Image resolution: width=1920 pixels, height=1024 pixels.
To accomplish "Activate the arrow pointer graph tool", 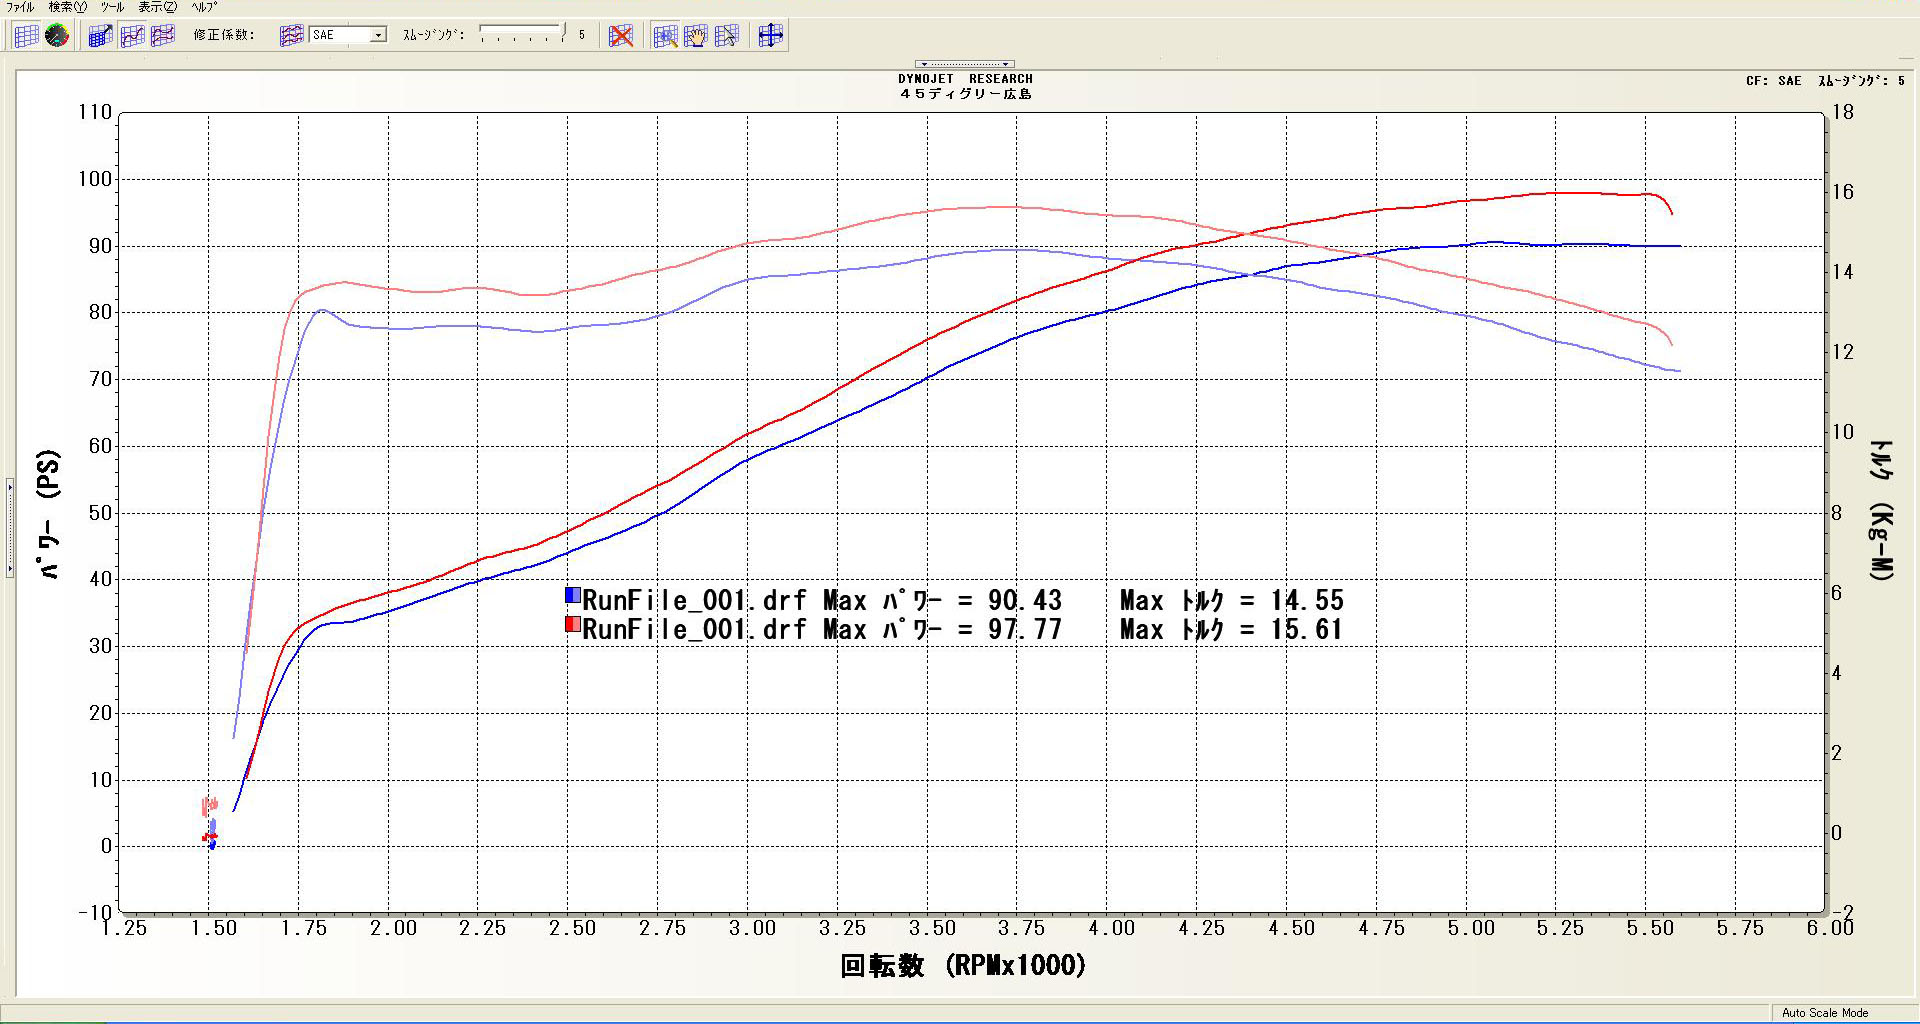I will pyautogui.click(x=727, y=36).
